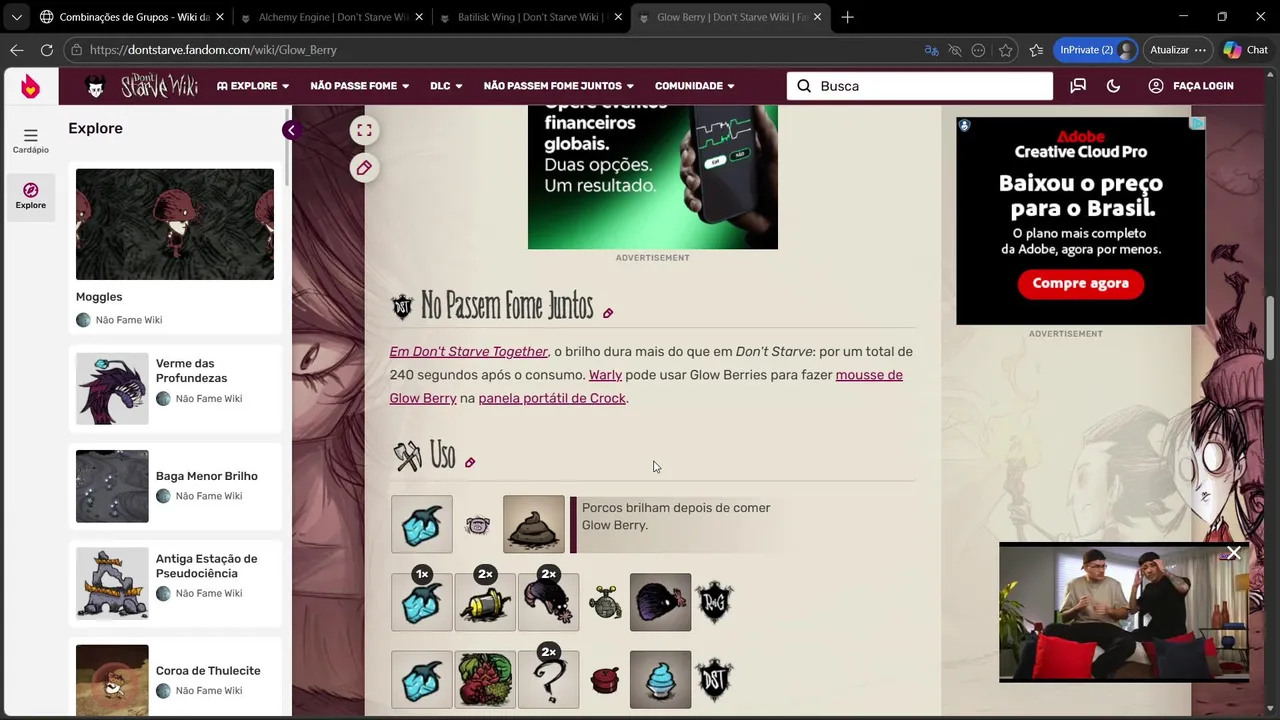
Task: Switch to the Batilisk Wing tab
Action: coord(531,17)
